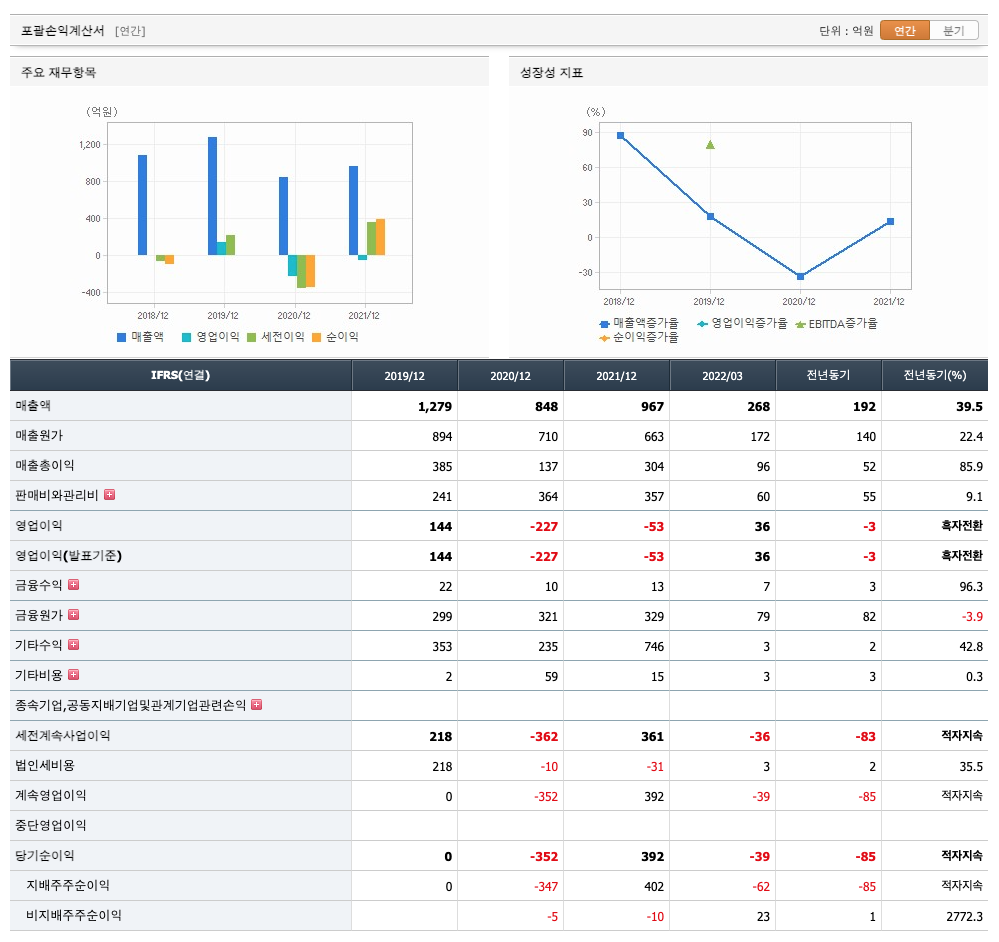The width and height of the screenshot is (999, 942).
Task: Click the 2019/12 revenue growth data point
Action: pos(710,217)
